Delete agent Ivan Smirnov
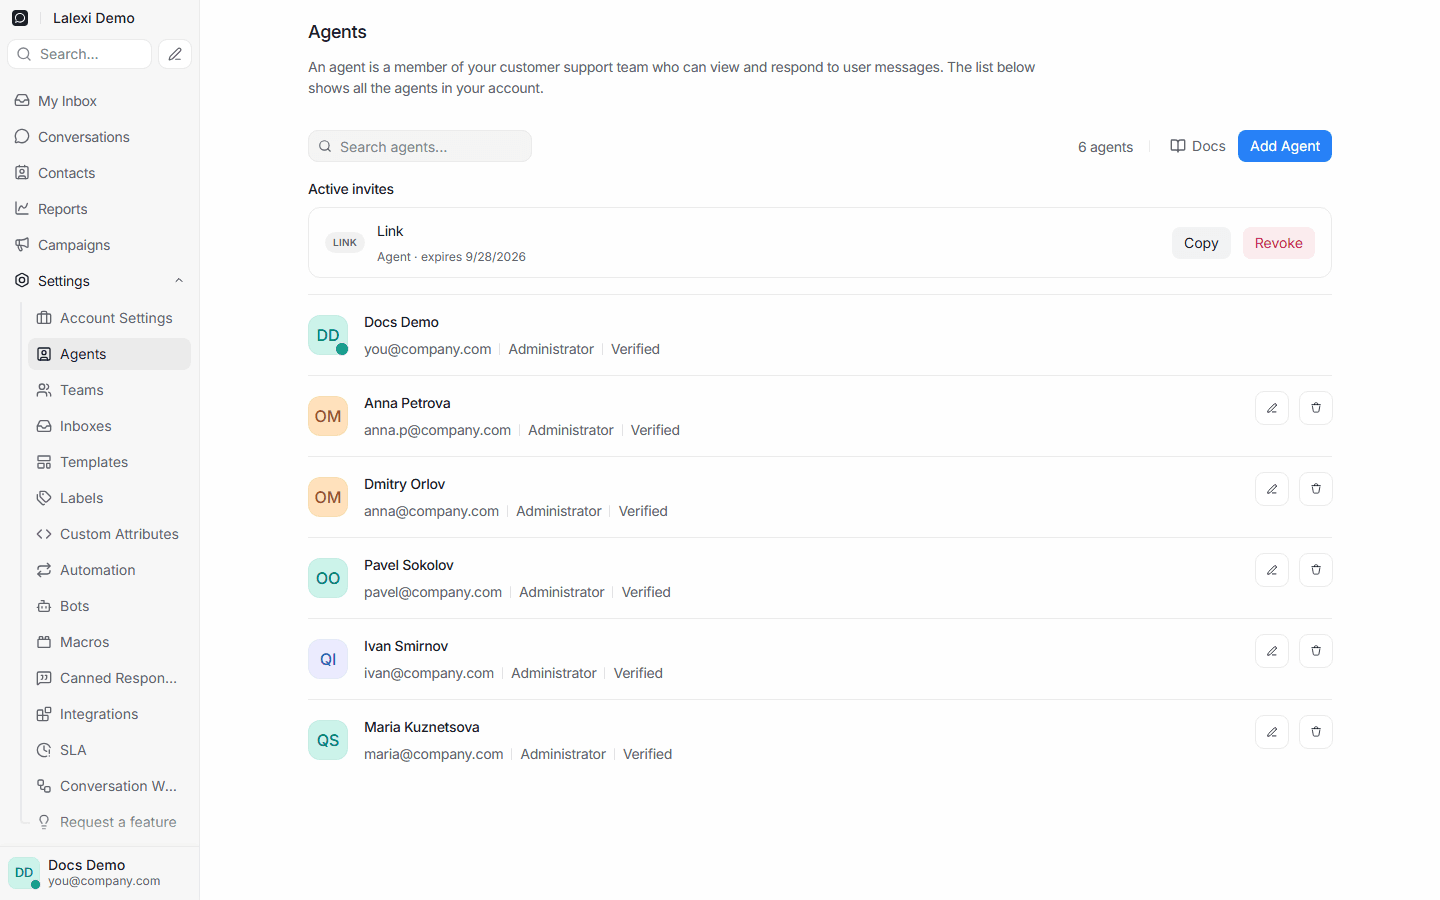This screenshot has width=1440, height=900. (1316, 651)
